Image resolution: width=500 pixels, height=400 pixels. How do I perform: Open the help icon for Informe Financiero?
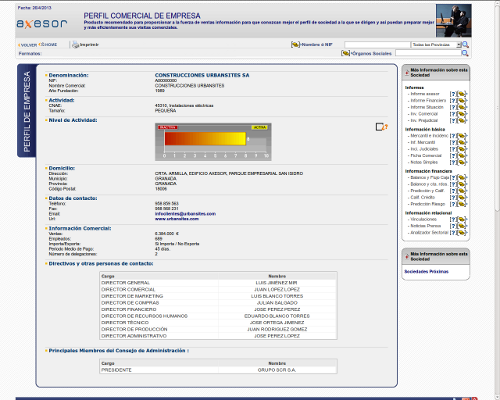click(x=453, y=101)
